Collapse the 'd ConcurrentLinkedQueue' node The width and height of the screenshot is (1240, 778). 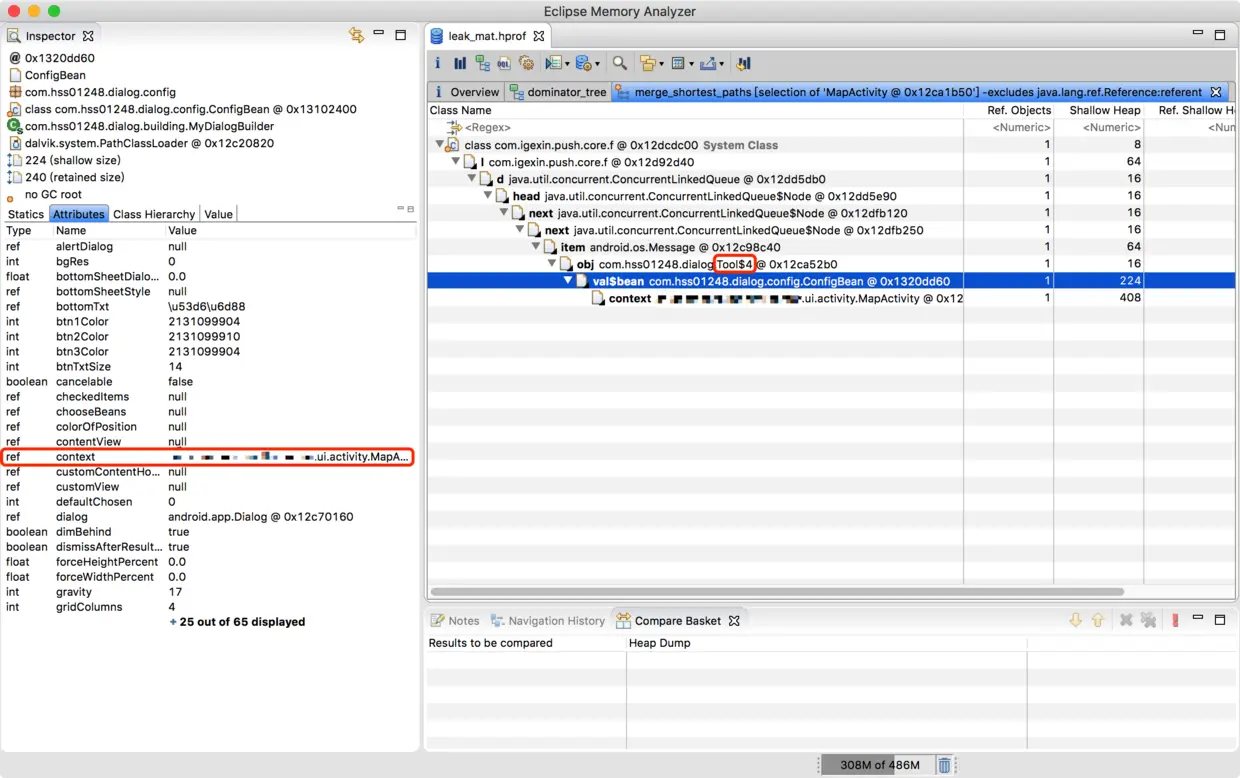[472, 179]
